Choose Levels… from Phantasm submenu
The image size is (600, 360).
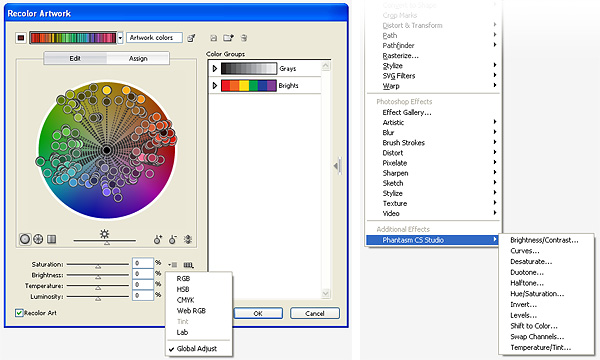(x=523, y=315)
